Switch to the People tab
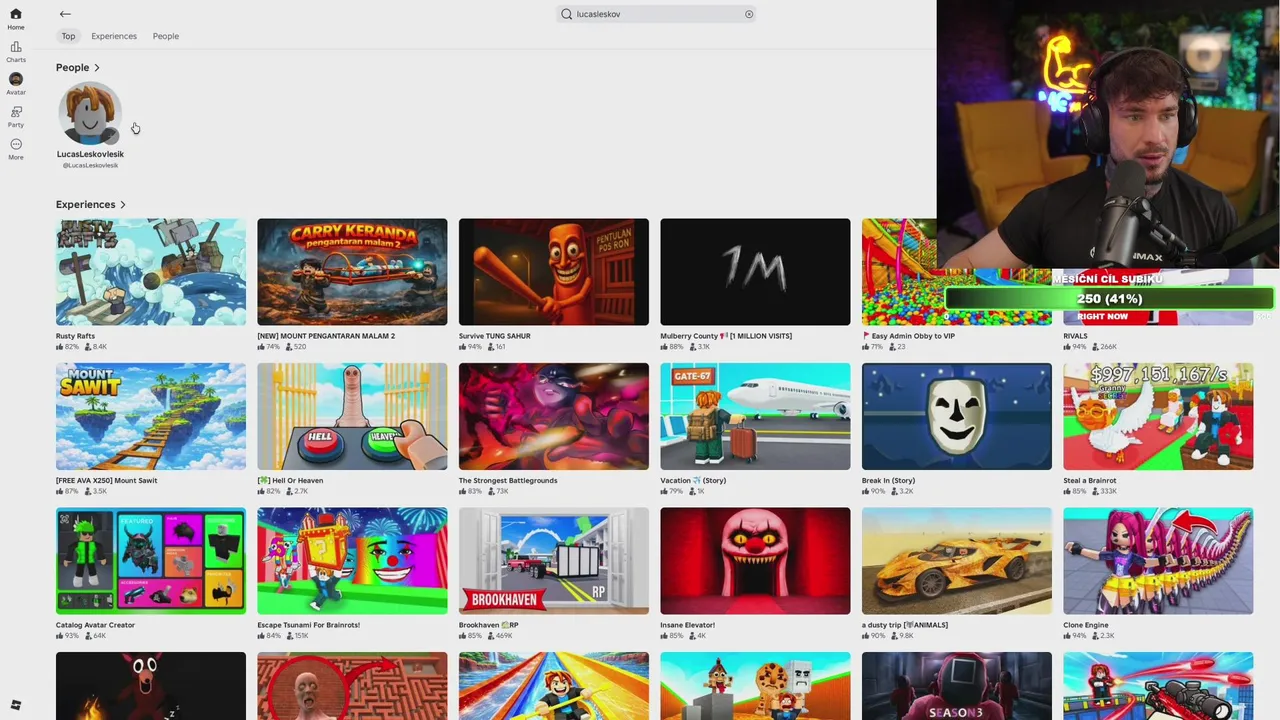1280x720 pixels. point(166,36)
